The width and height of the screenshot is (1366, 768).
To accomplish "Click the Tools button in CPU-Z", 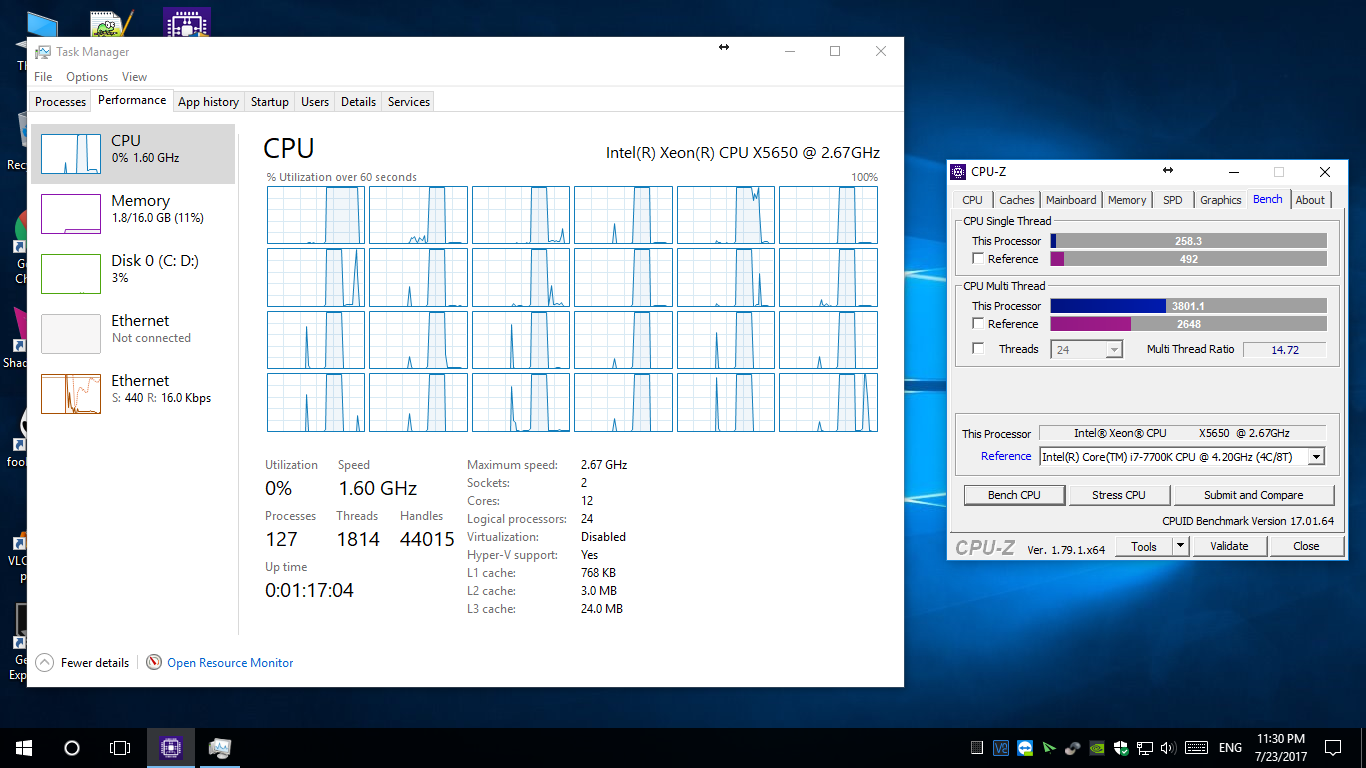I will [x=1144, y=546].
